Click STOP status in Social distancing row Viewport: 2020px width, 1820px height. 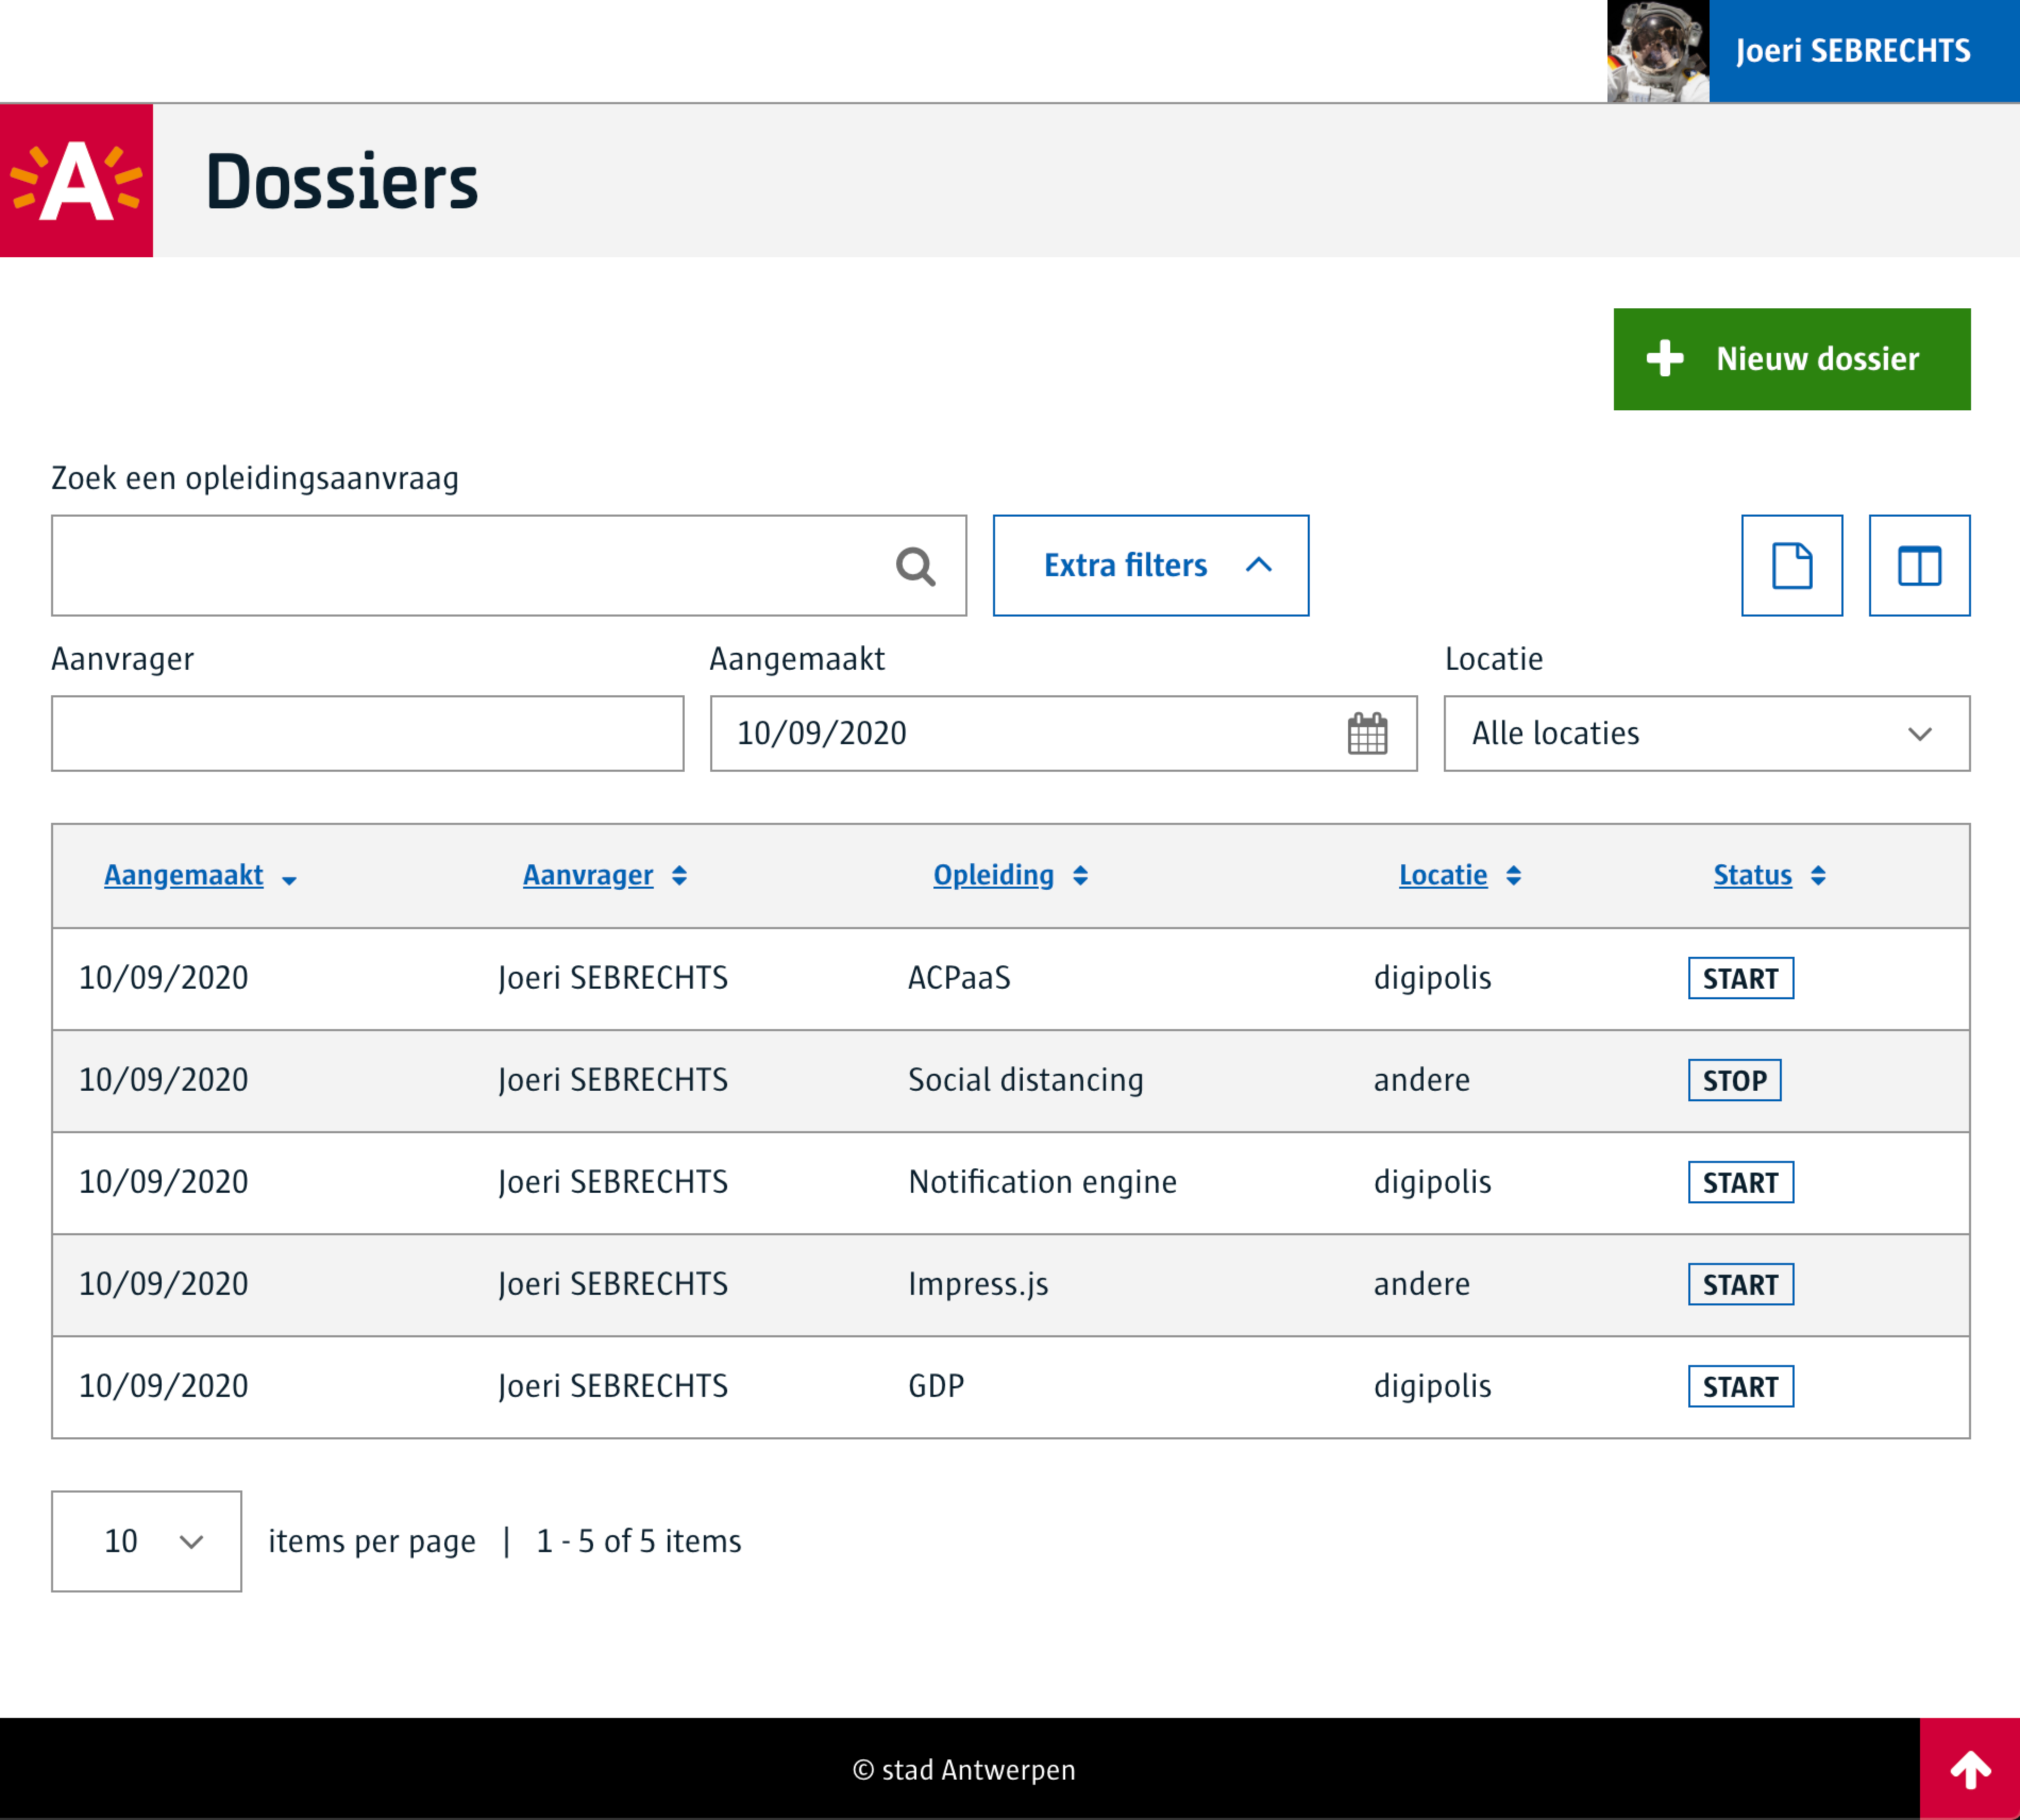[x=1735, y=1080]
